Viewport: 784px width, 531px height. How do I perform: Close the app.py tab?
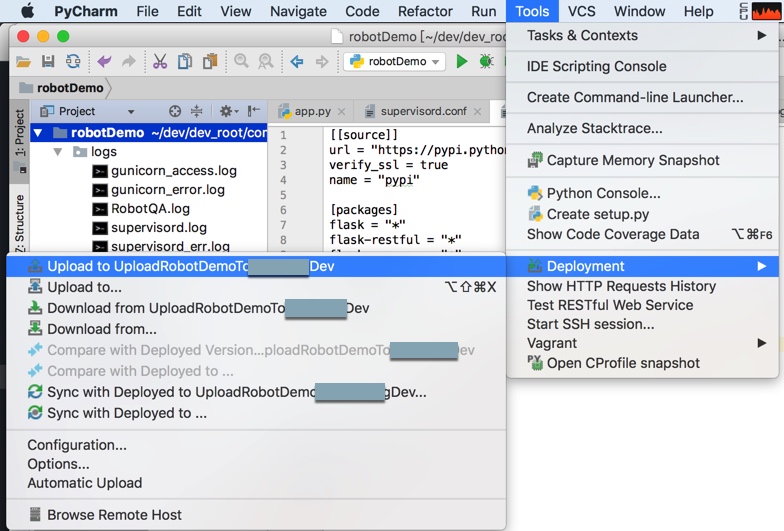[342, 112]
